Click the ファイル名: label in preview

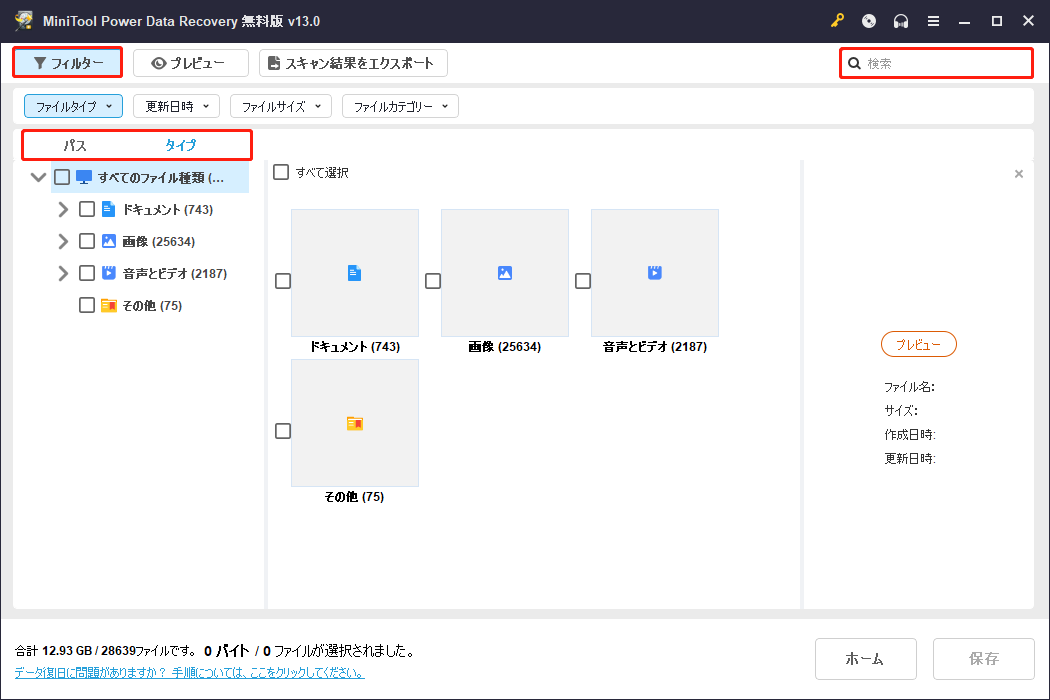[x=909, y=387]
